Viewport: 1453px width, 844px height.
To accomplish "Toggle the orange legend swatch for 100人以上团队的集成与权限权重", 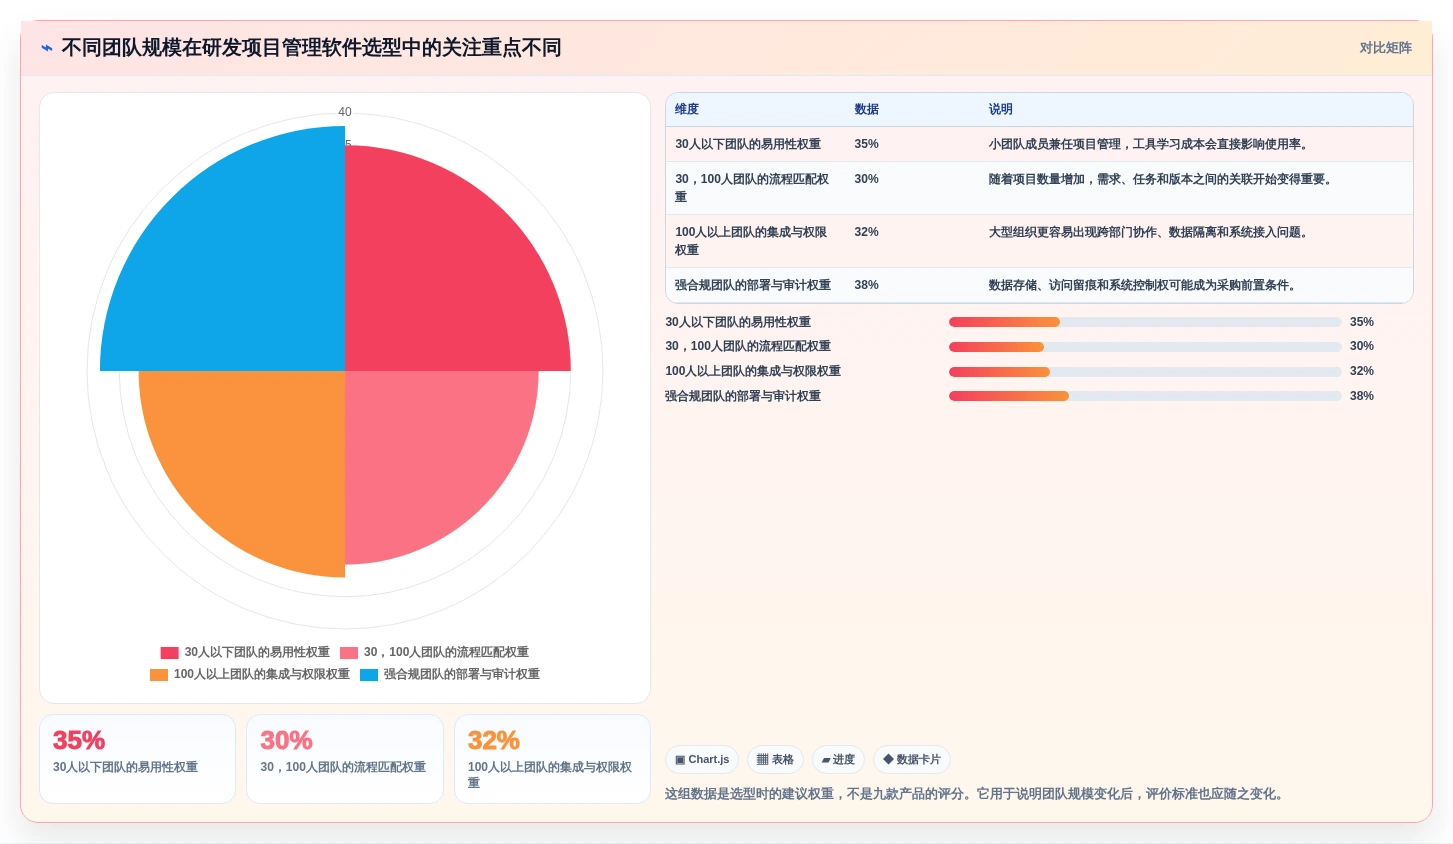I will coord(159,675).
